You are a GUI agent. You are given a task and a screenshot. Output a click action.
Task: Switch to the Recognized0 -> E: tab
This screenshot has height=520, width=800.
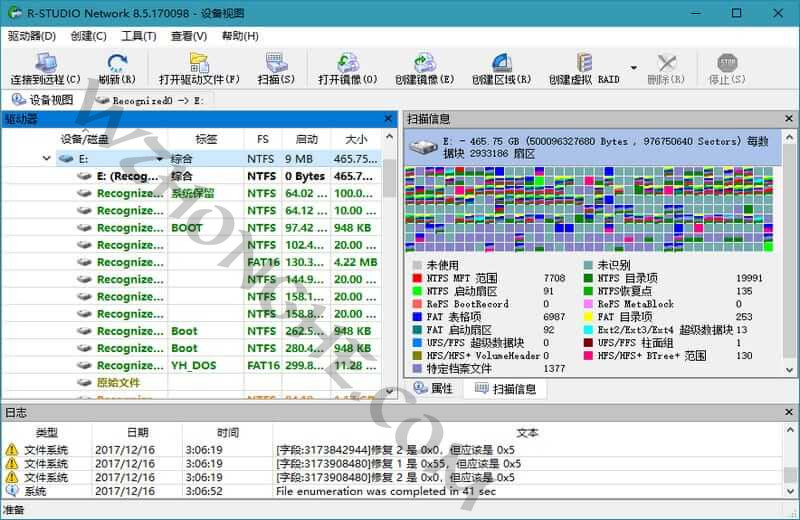[x=151, y=101]
